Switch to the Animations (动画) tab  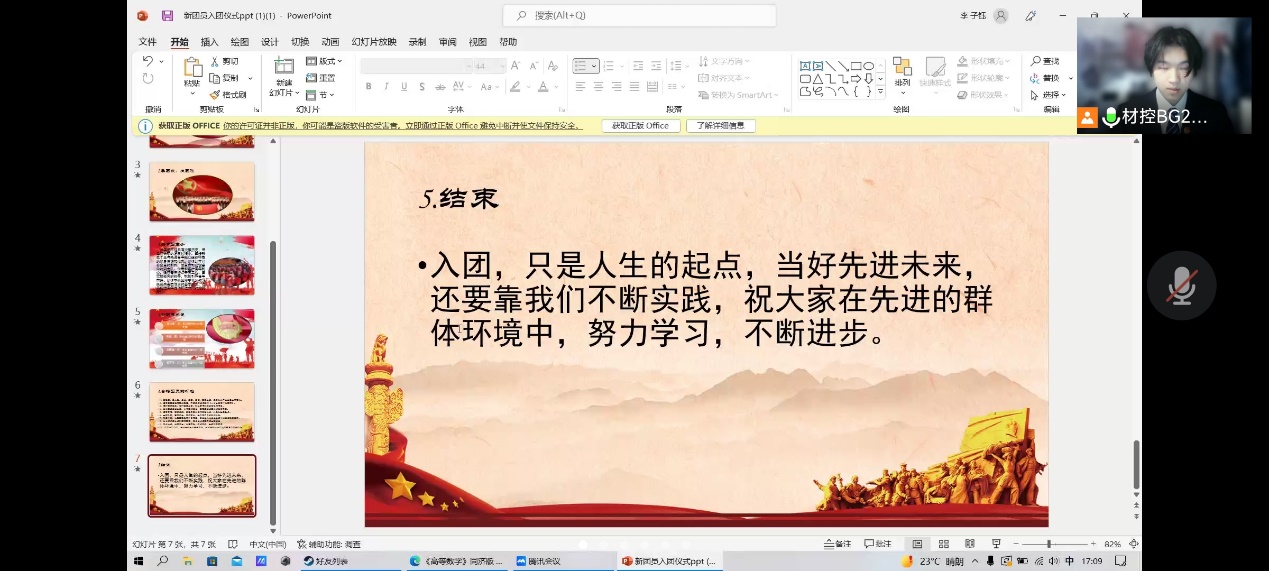coord(330,42)
